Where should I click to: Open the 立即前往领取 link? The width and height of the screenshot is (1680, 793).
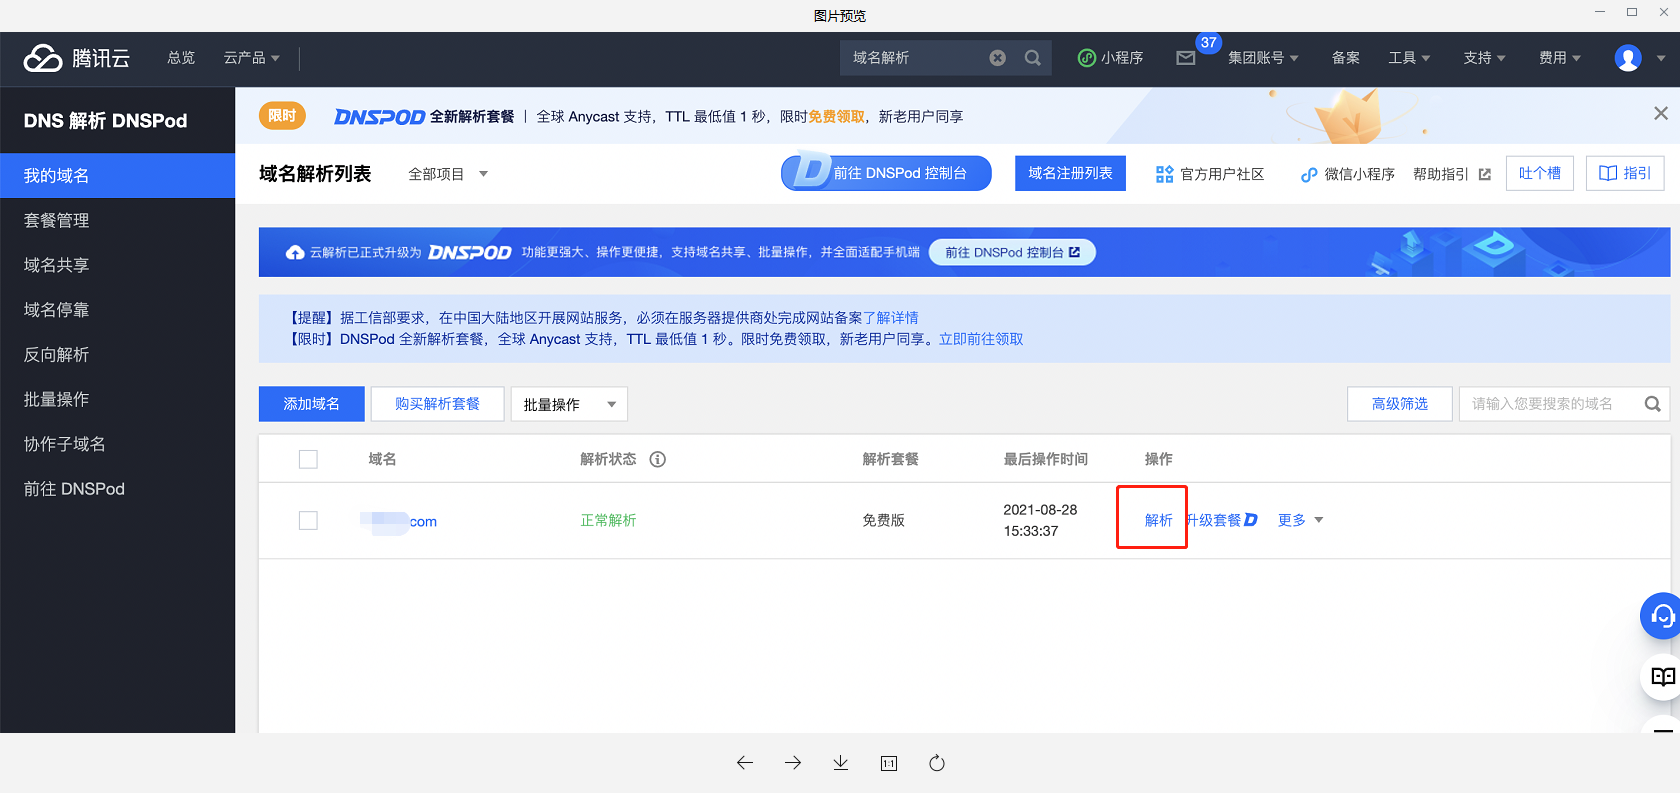point(981,339)
